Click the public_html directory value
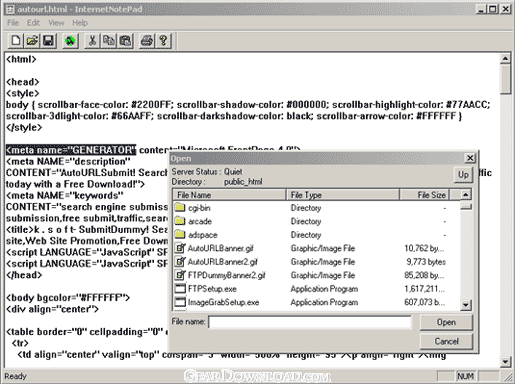Viewport: 515px width, 384px height. coord(243,182)
